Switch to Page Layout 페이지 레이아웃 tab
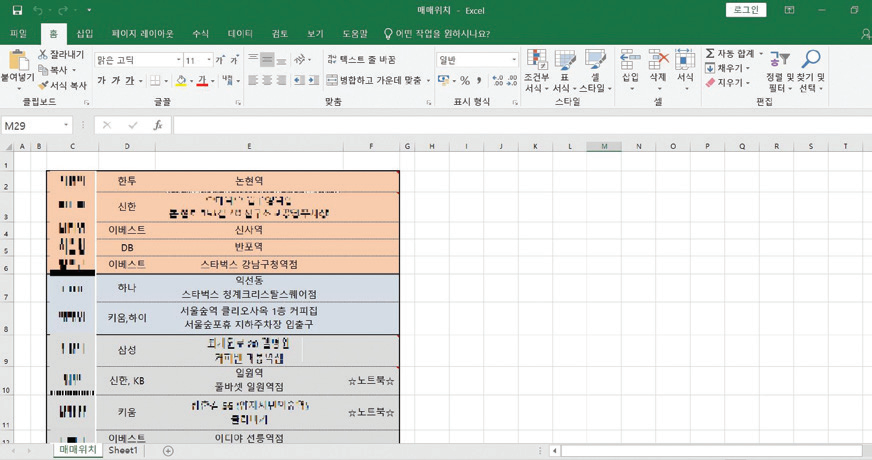The image size is (872, 460). [x=142, y=34]
